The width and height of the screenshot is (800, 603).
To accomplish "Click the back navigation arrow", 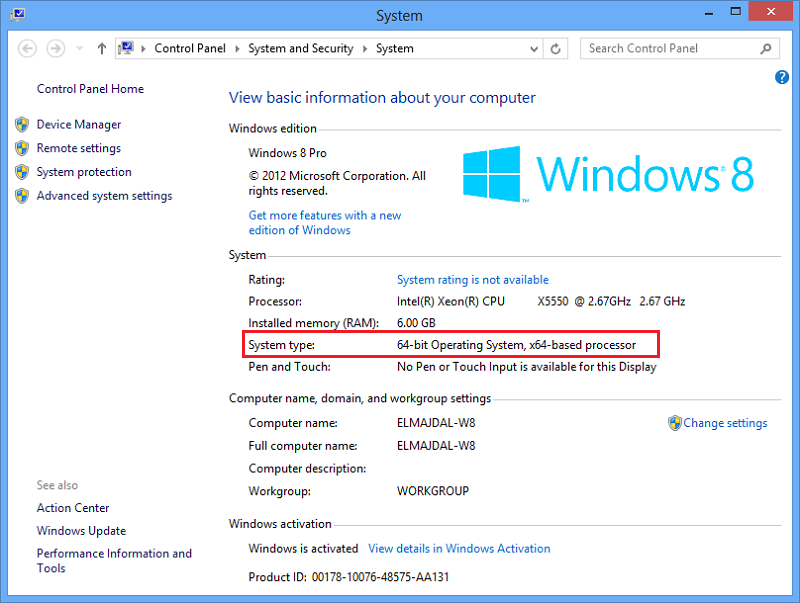I will coord(28,48).
